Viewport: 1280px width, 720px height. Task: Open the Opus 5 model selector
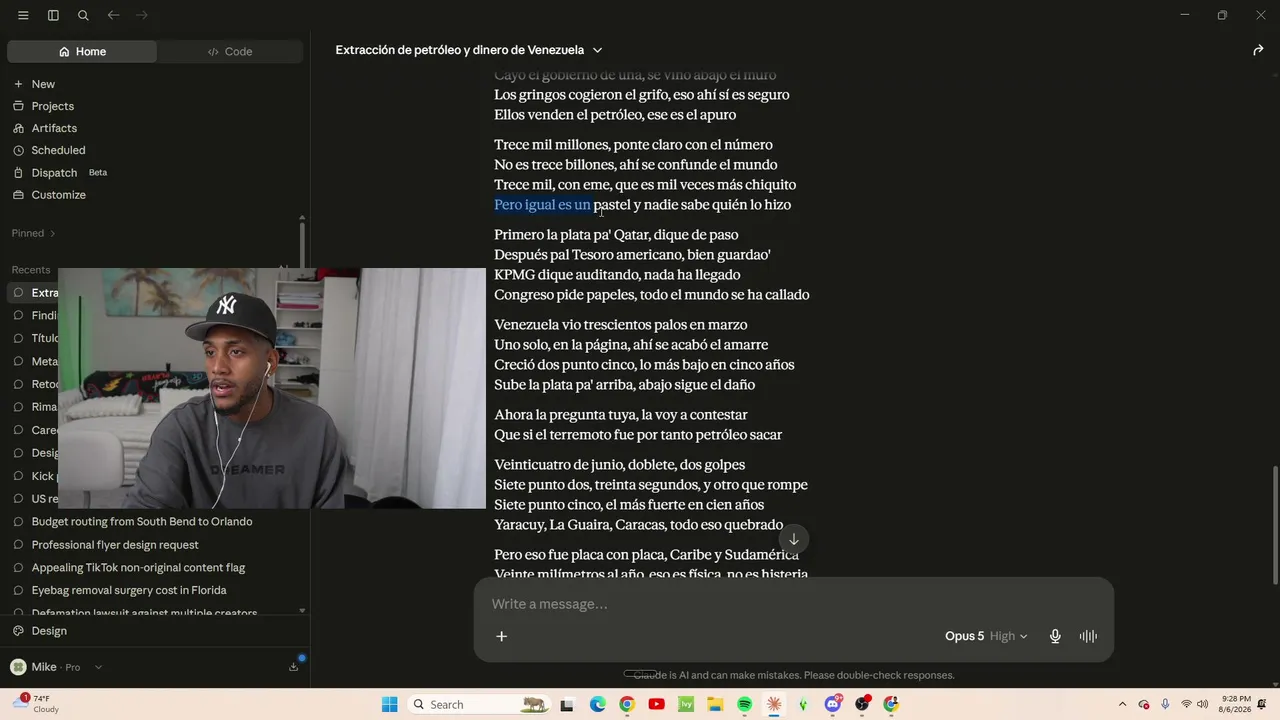click(x=986, y=636)
